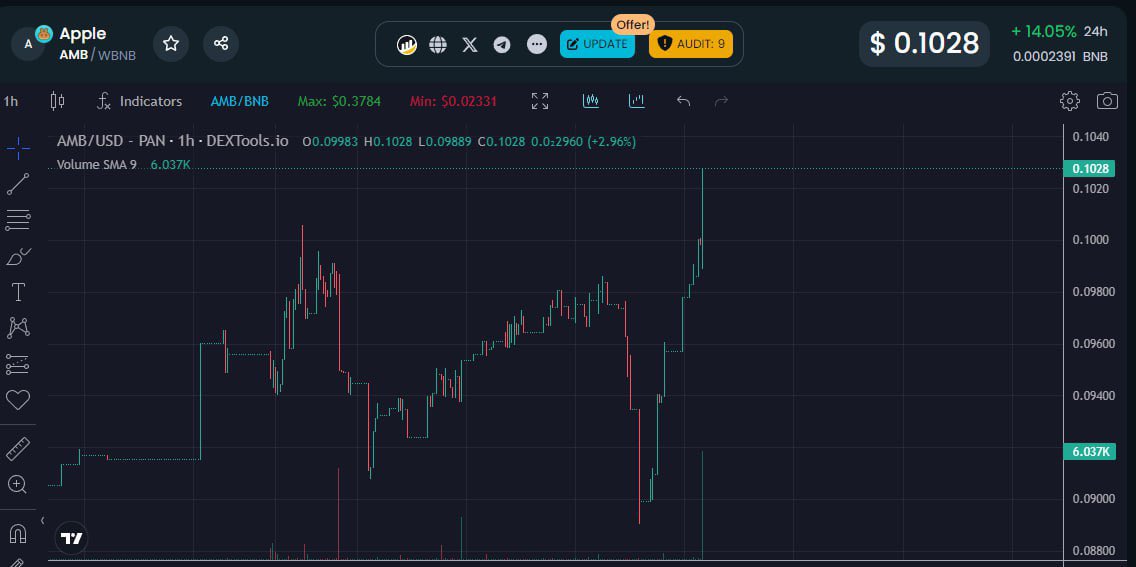This screenshot has width=1136, height=567.
Task: Open the X (Twitter) social link
Action: (x=470, y=45)
